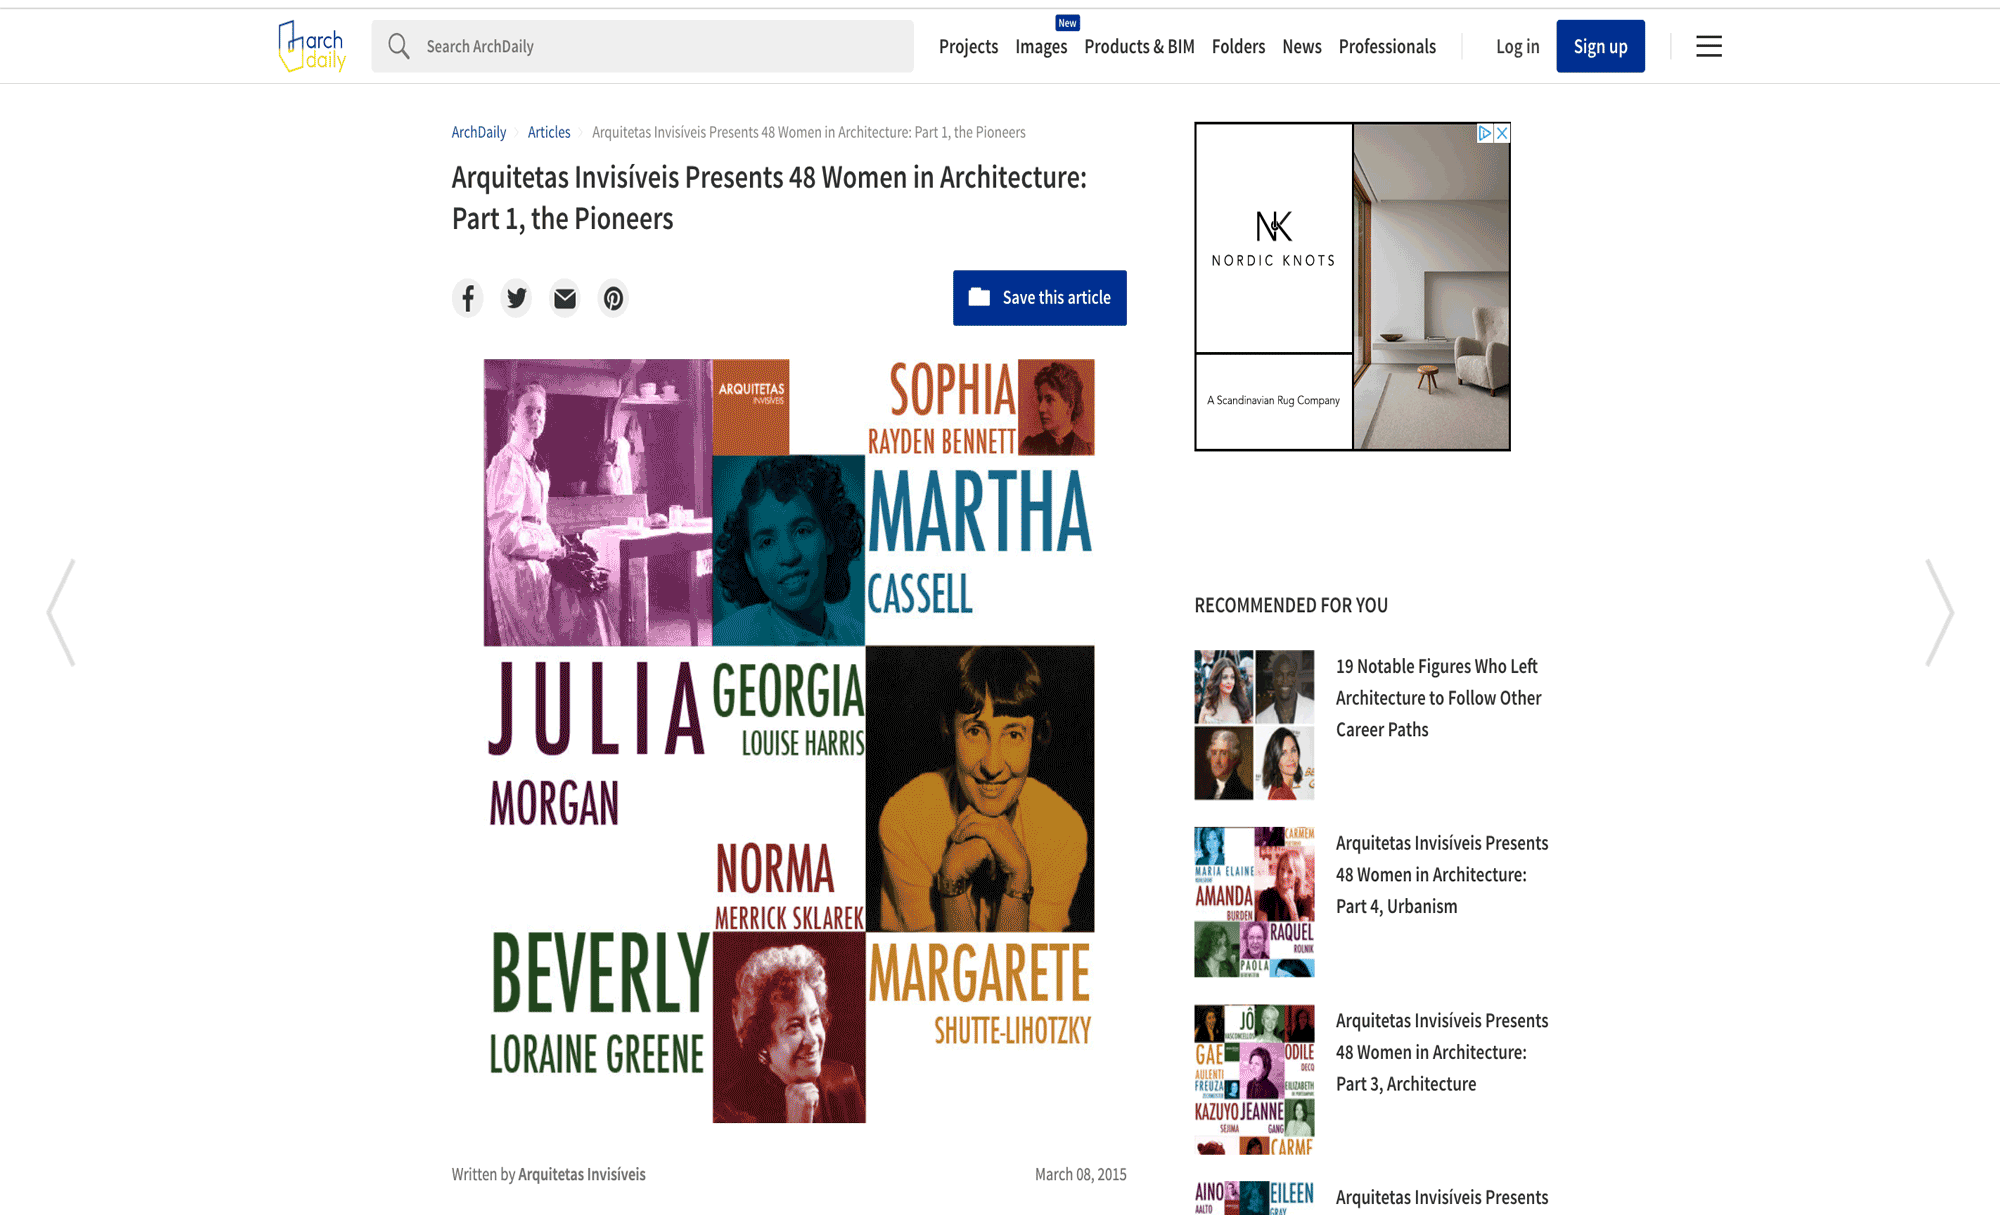
Task: Close the Nordic Knots ad
Action: [x=1502, y=133]
